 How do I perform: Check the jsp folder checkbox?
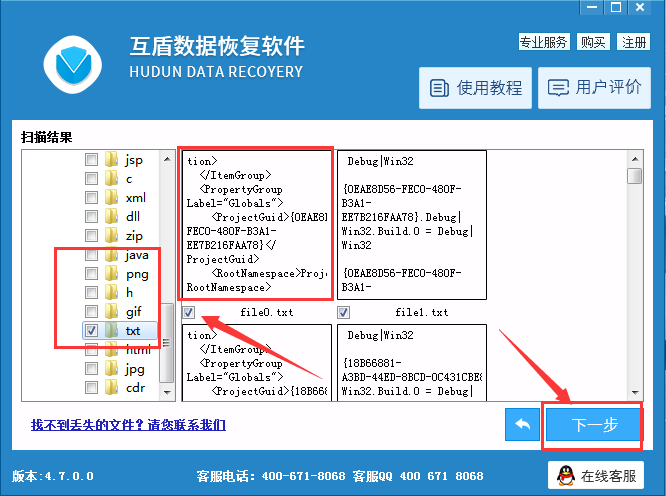click(91, 160)
